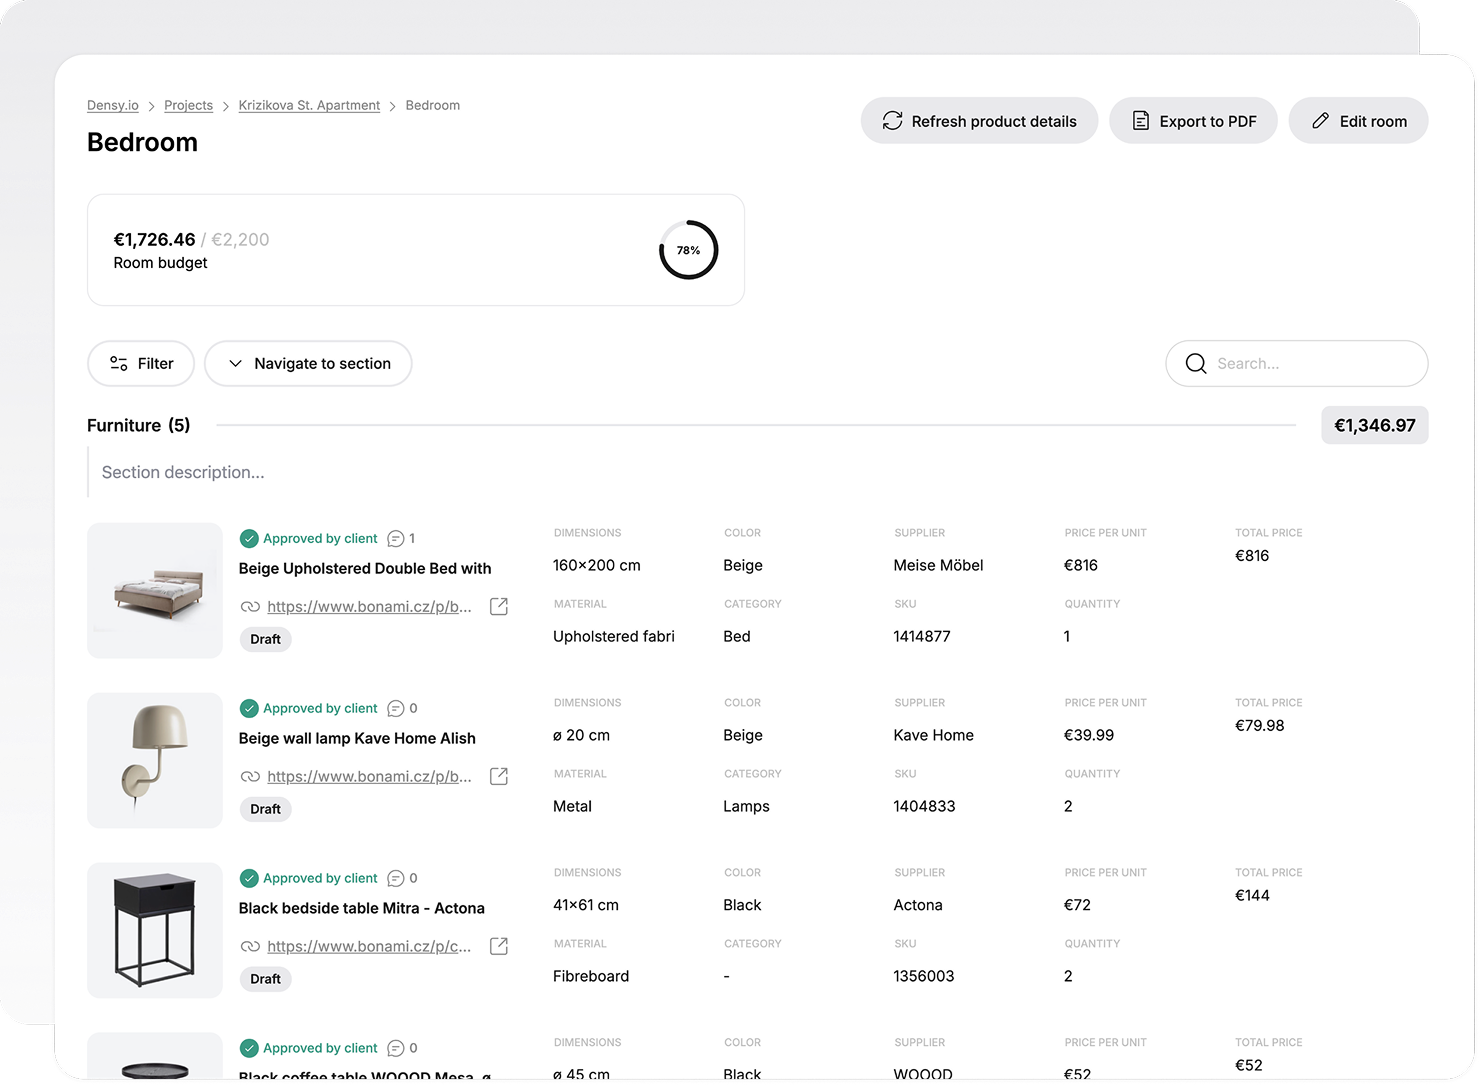Click the search magnifier icon

point(1196,364)
